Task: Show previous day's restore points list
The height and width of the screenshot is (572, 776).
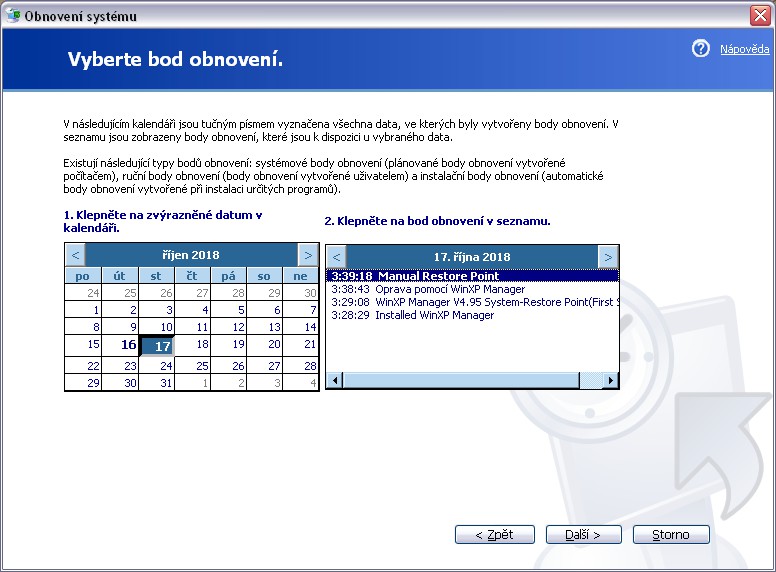Action: pos(337,257)
